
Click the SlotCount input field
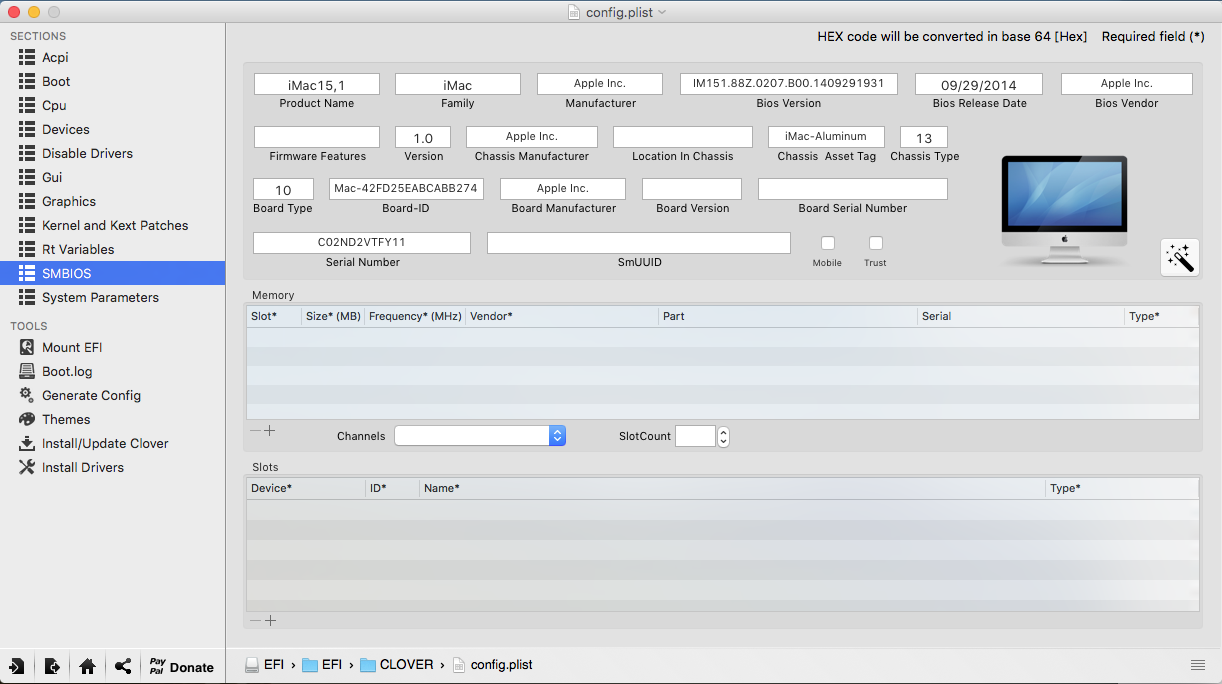696,436
